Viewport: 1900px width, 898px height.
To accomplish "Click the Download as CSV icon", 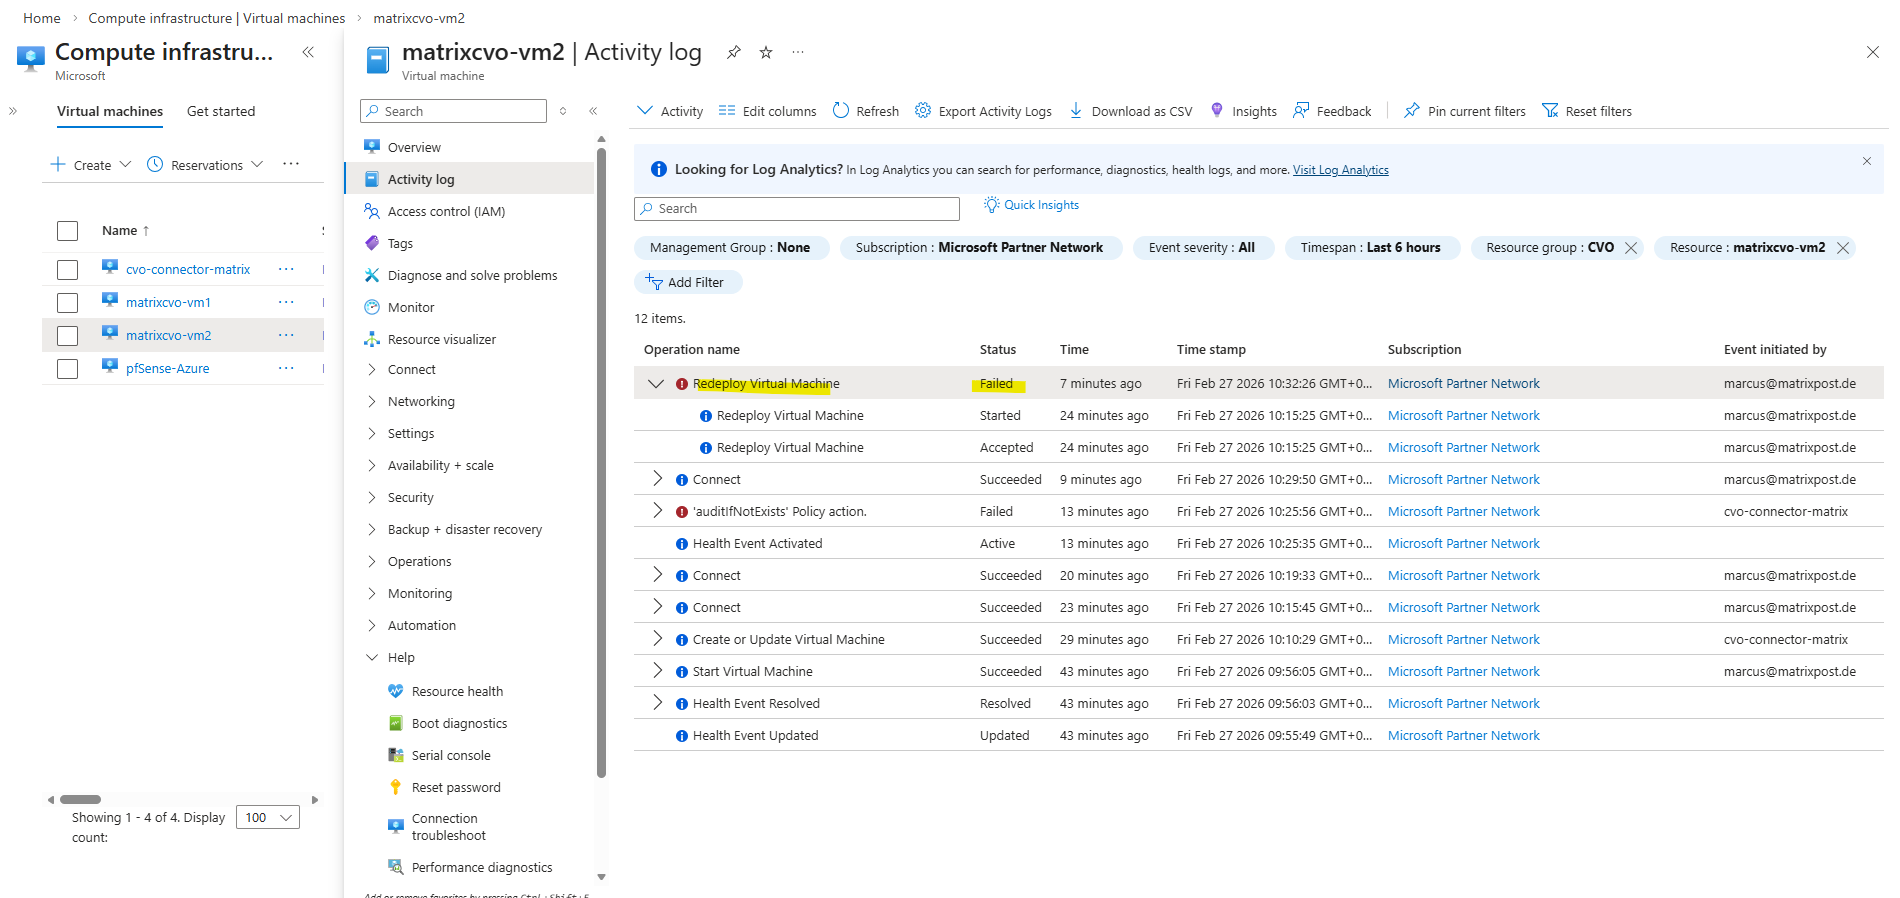I will [1076, 111].
